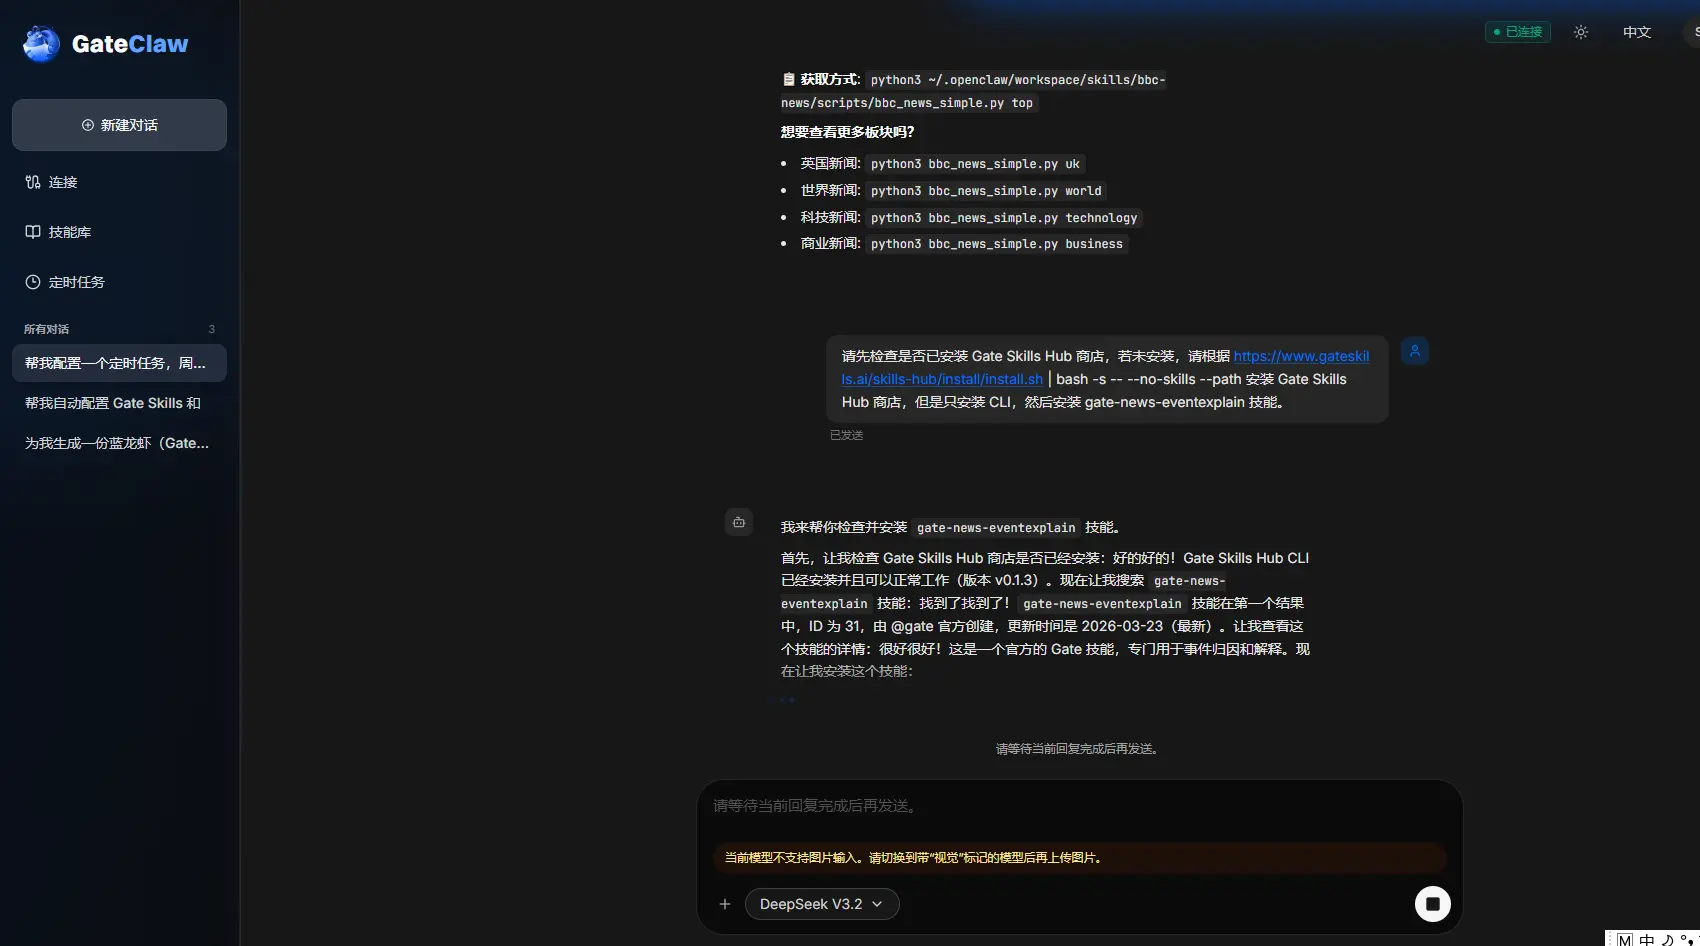Viewport: 1700px width, 946px height.
Task: Click the code snippet ending in business
Action: pos(997,244)
